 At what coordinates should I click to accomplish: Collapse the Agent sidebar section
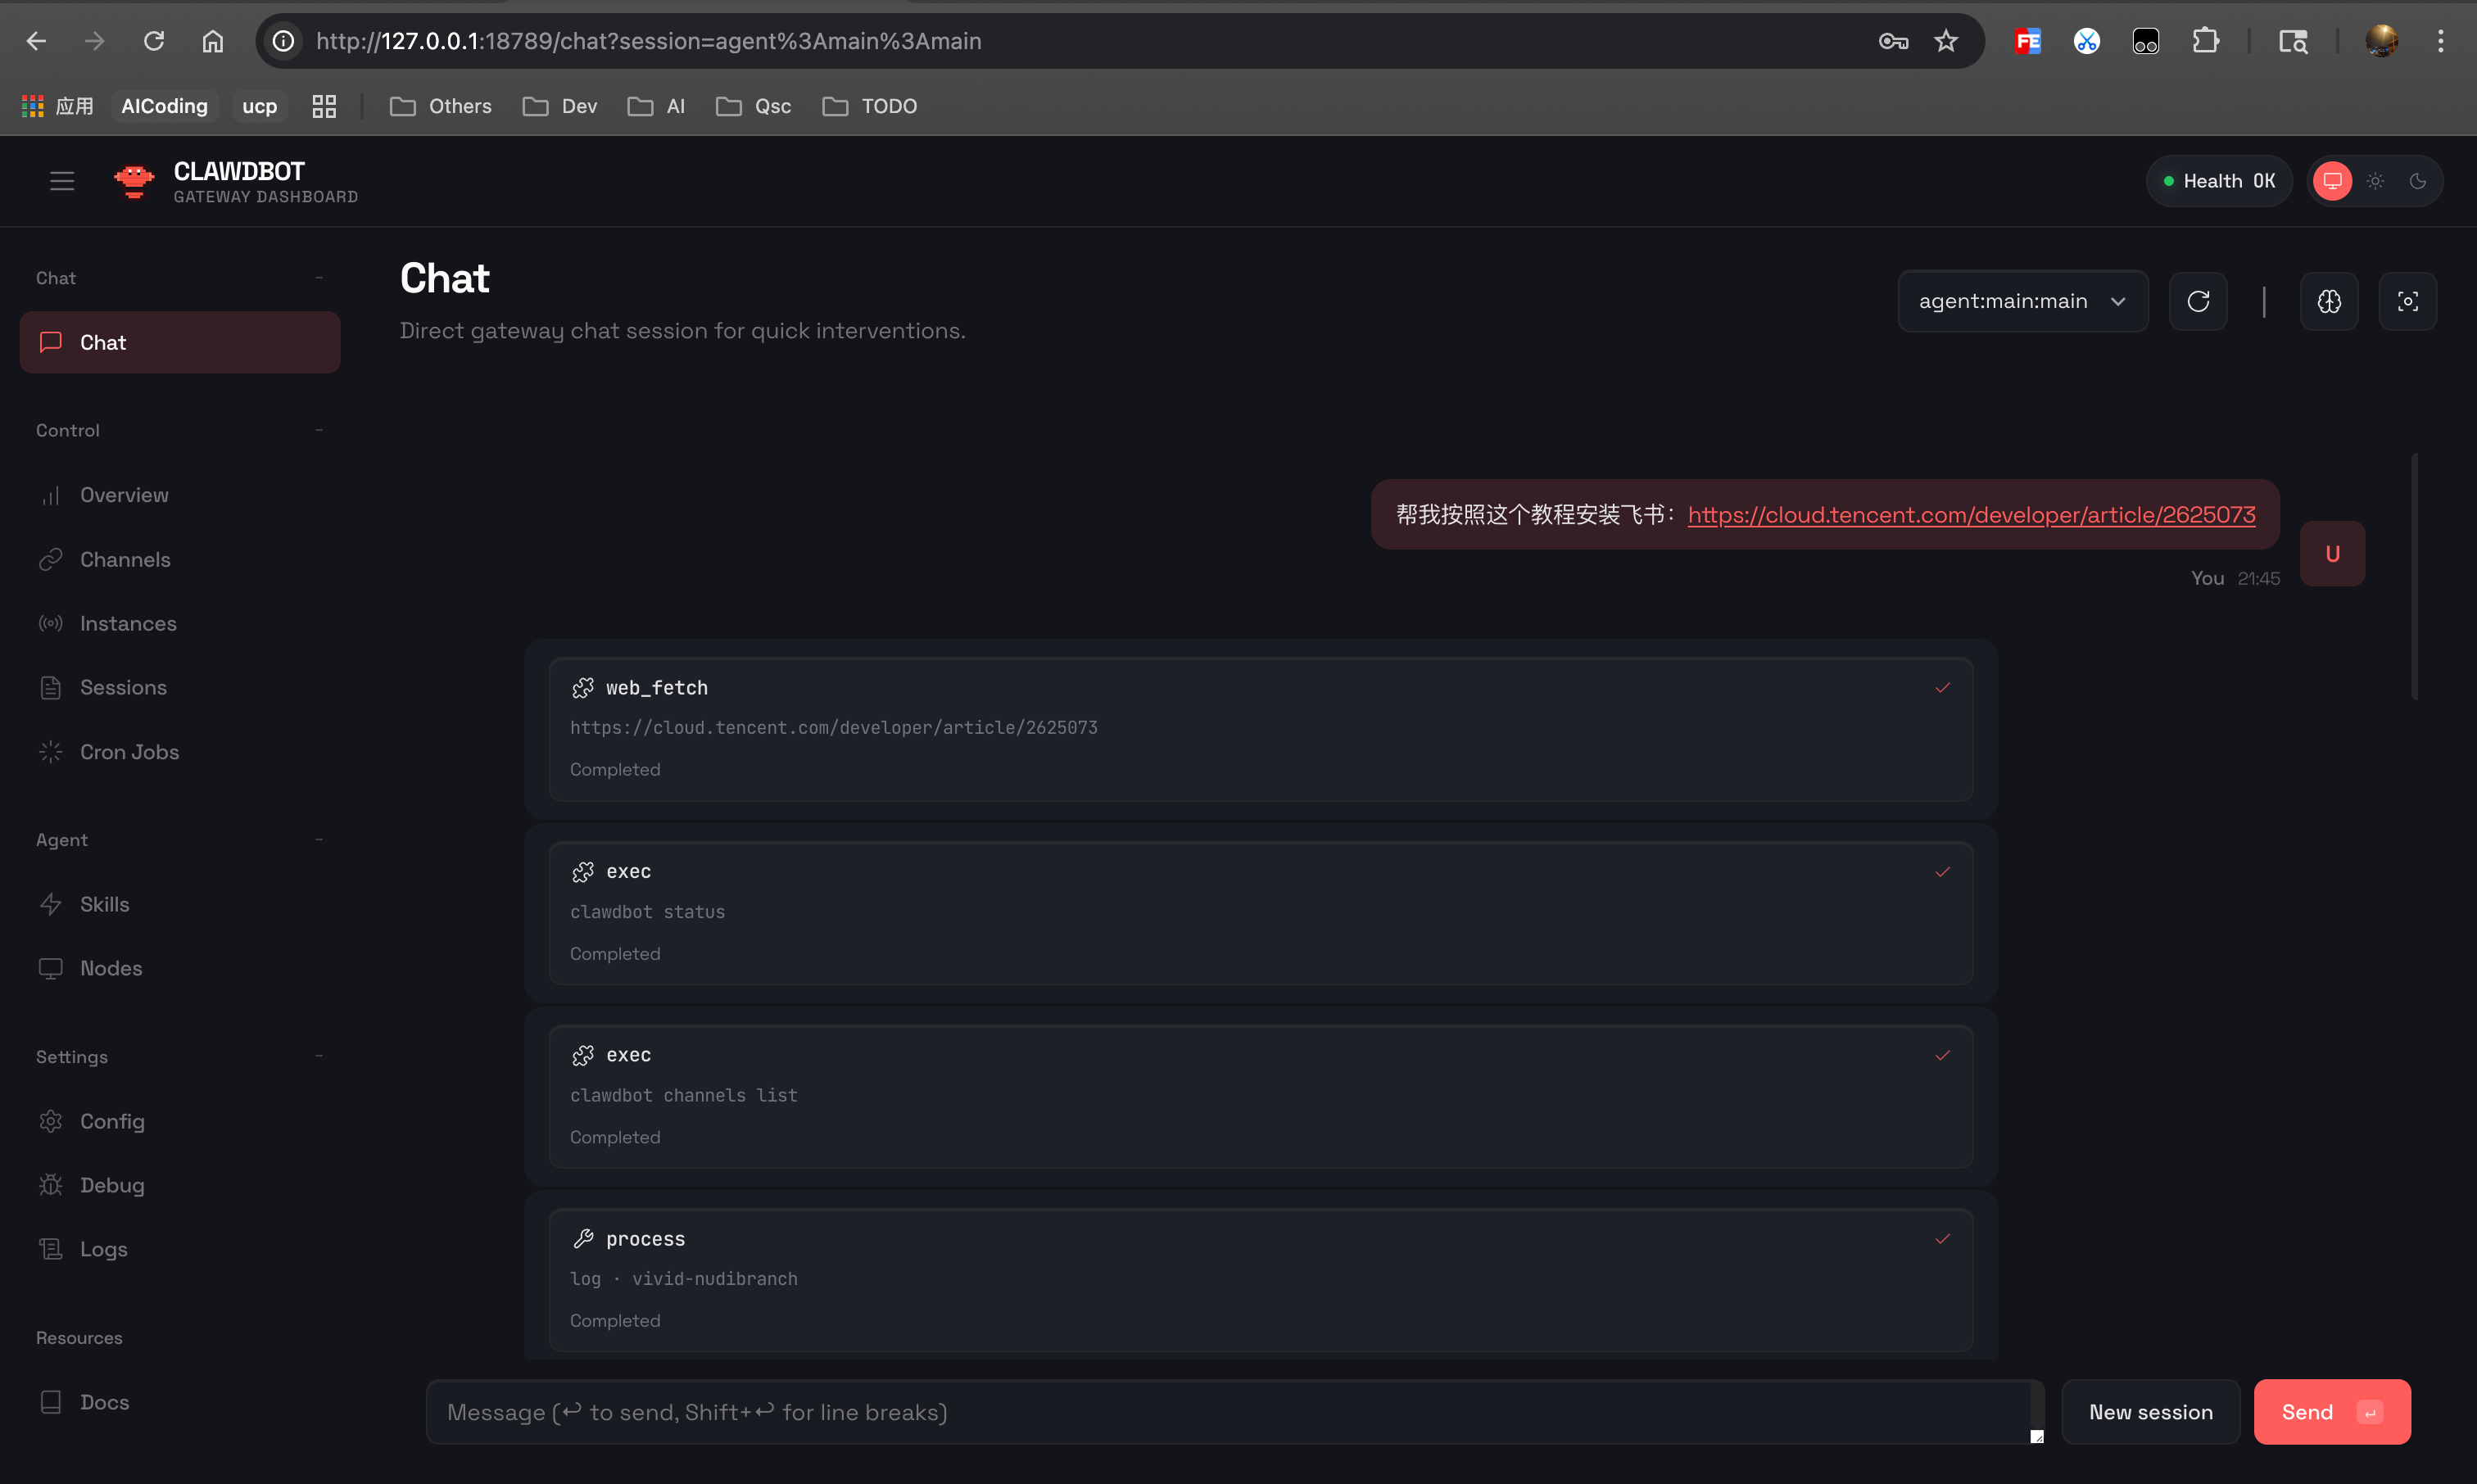tap(319, 840)
